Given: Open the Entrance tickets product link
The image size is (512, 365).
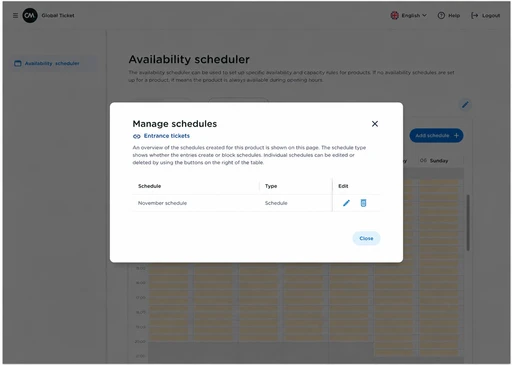Looking at the screenshot, I should click(167, 136).
